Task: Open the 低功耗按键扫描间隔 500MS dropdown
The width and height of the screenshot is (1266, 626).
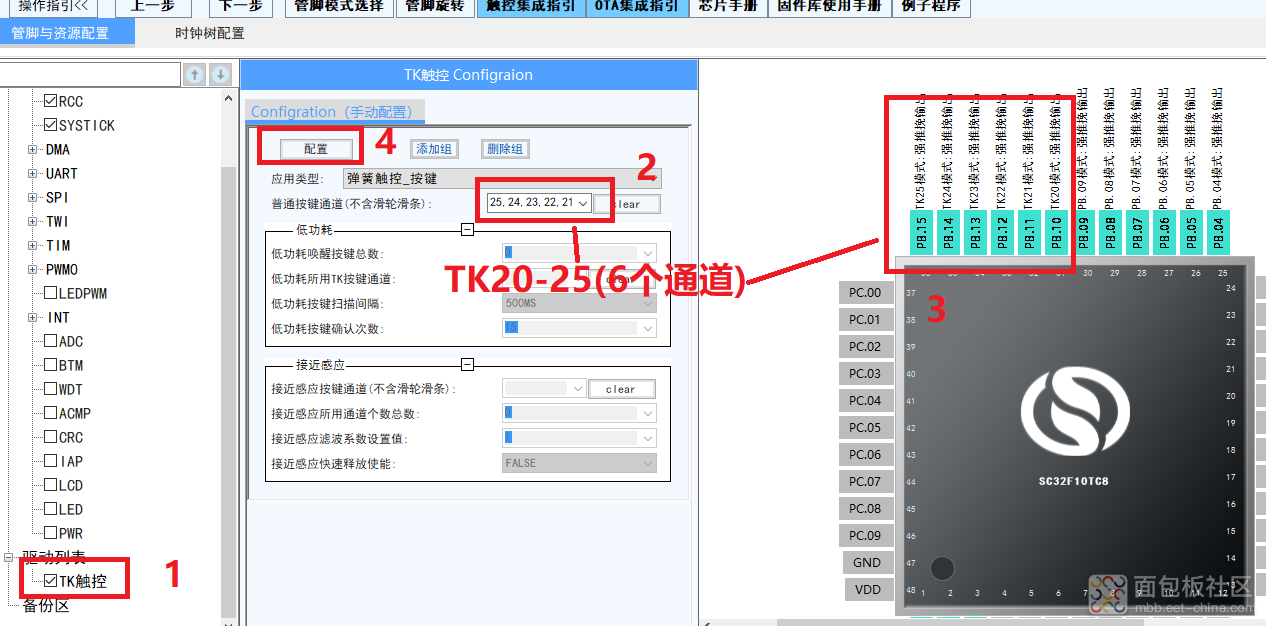Action: pos(648,303)
